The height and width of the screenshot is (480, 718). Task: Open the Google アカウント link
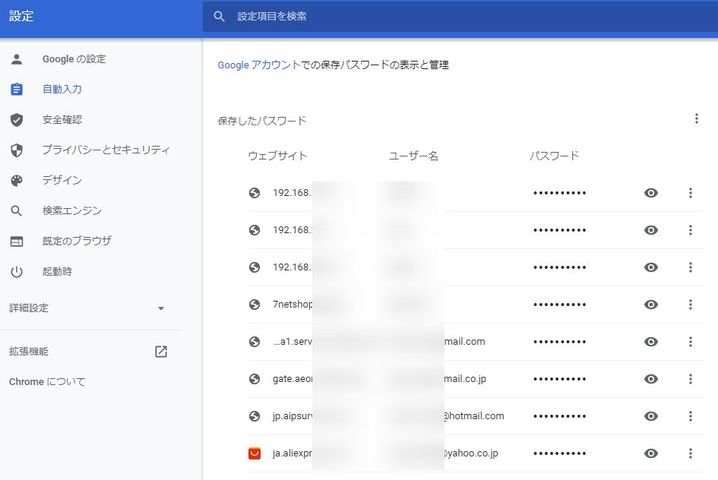coord(258,65)
